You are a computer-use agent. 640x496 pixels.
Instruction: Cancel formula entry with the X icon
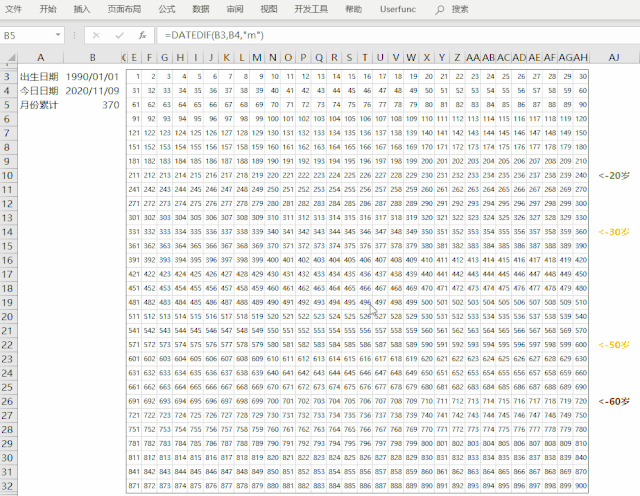click(96, 36)
